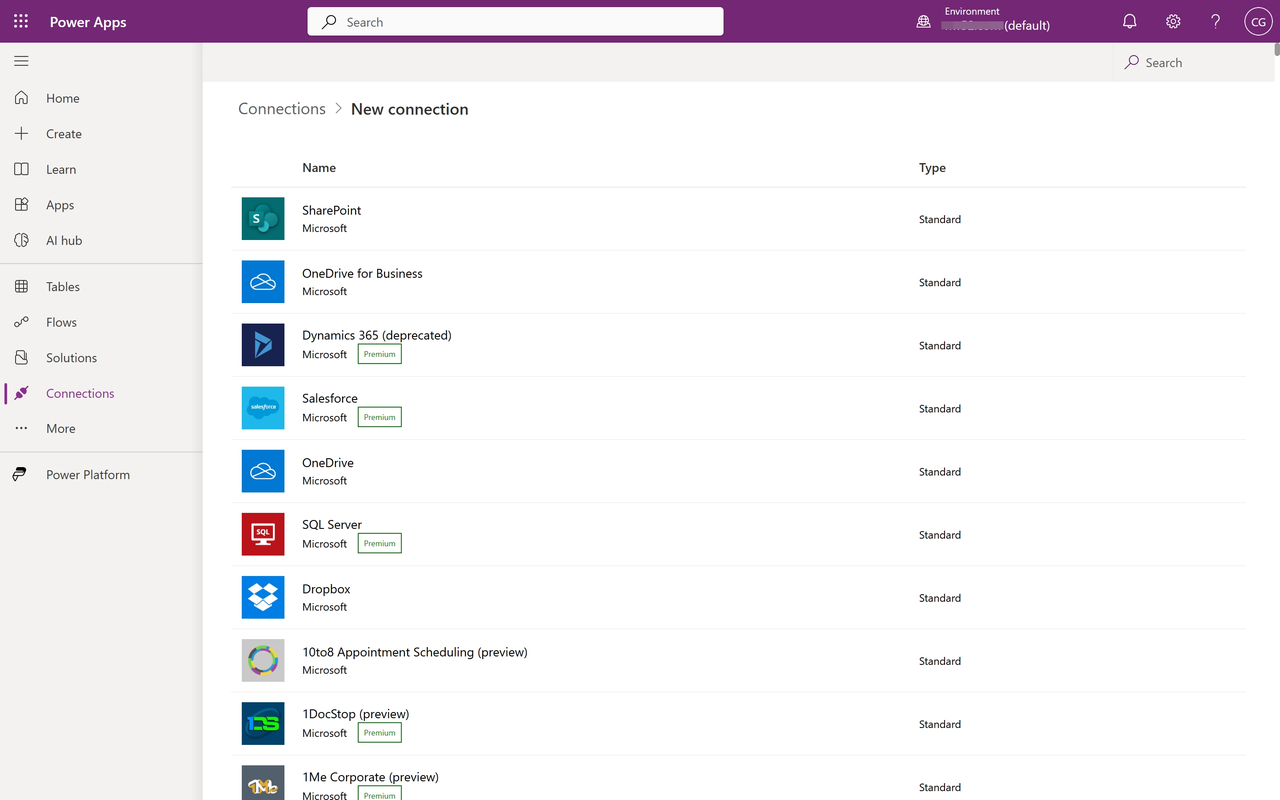Click the environment picker icon
1280x800 pixels.
click(923, 21)
